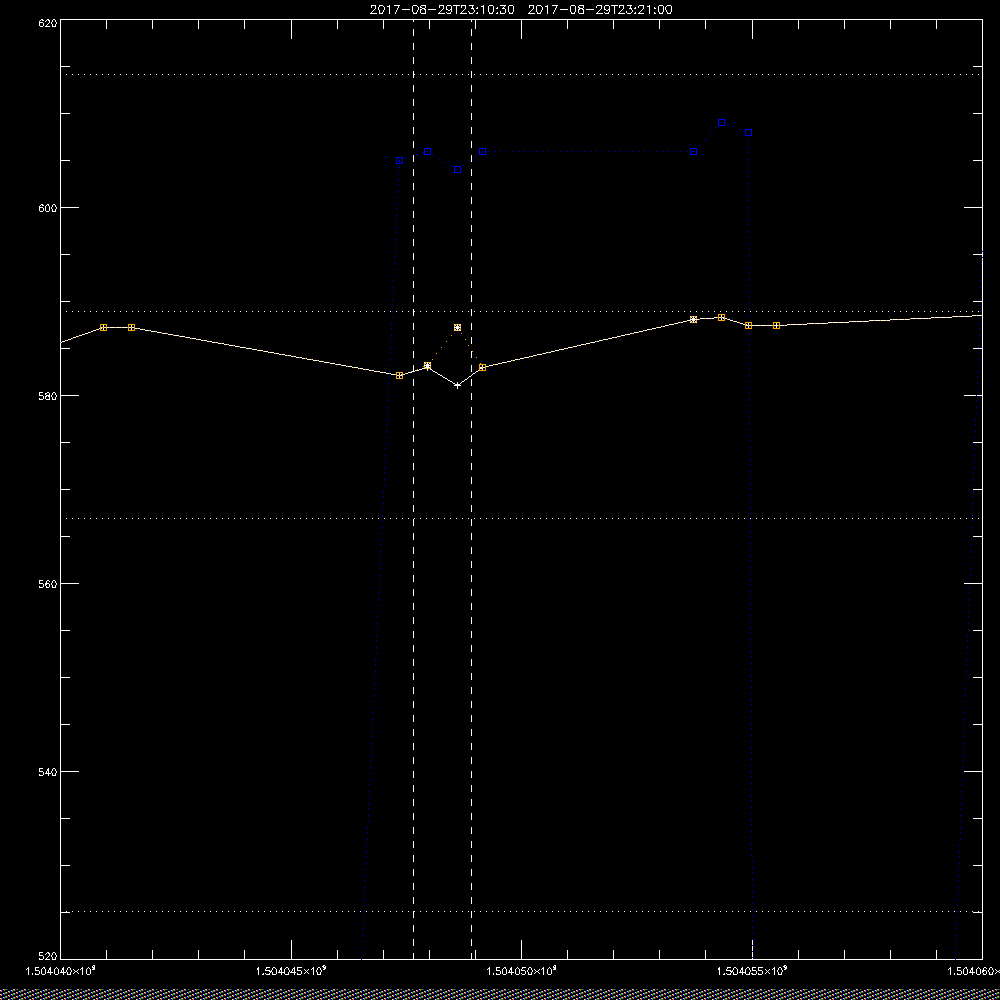Select the rightmost orange square data point
The image size is (1000, 1000).
pos(776,325)
